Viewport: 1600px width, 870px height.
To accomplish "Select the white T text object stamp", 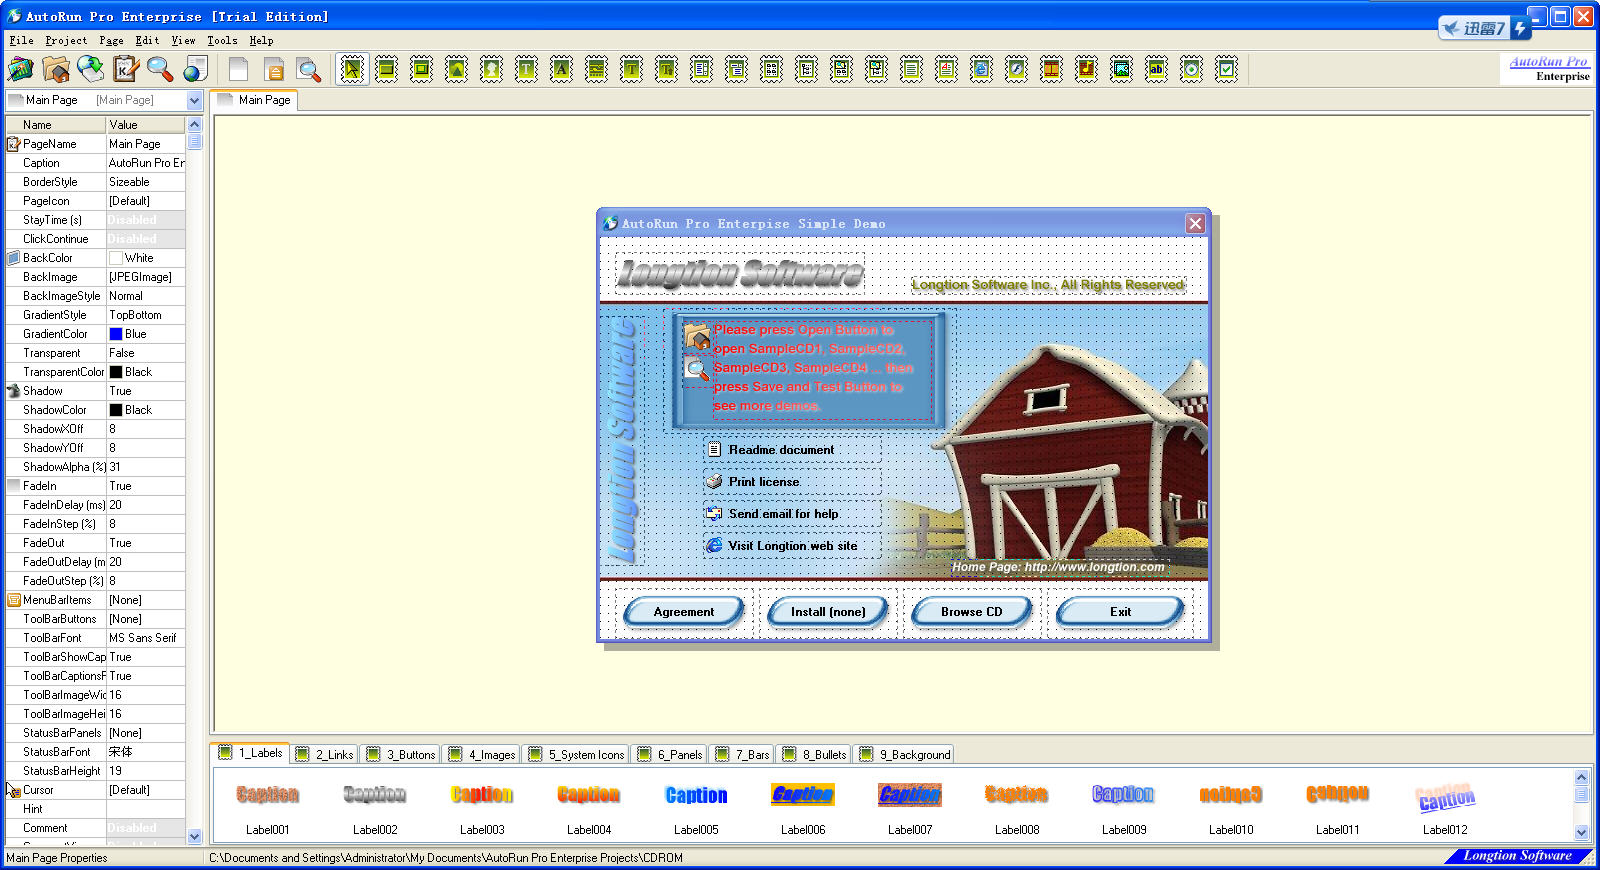I will [527, 69].
